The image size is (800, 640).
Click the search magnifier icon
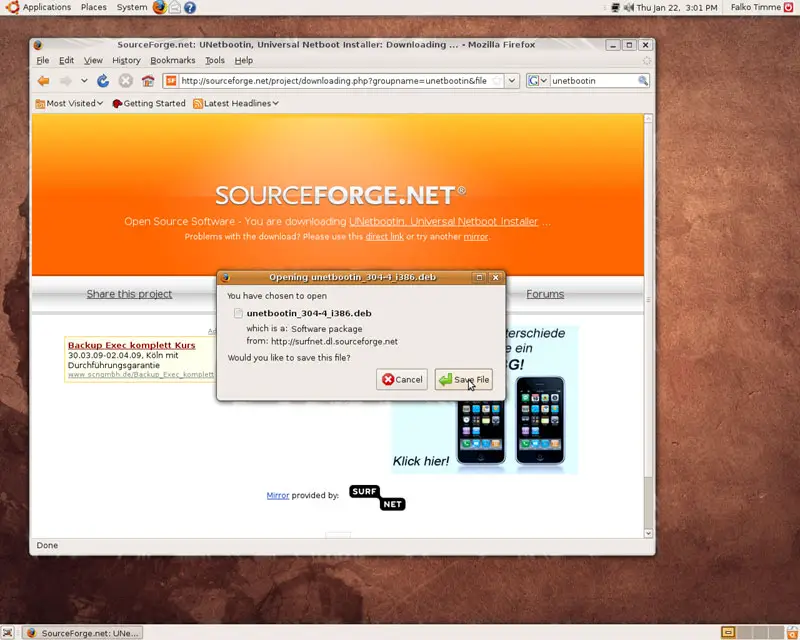click(x=643, y=81)
